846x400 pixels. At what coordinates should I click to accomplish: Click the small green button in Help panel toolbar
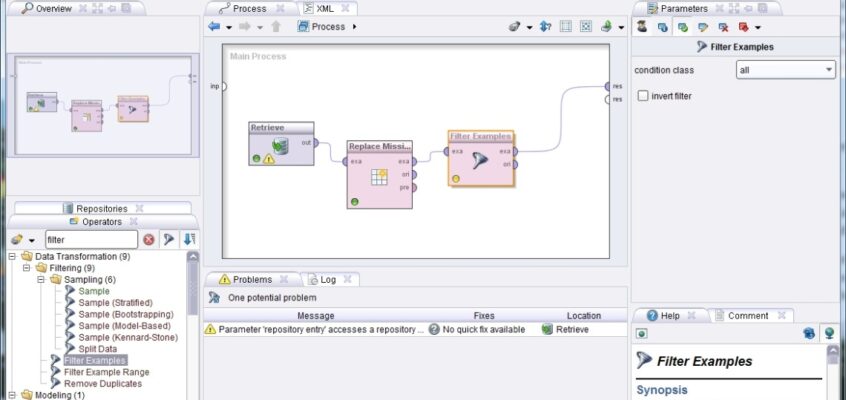point(641,334)
